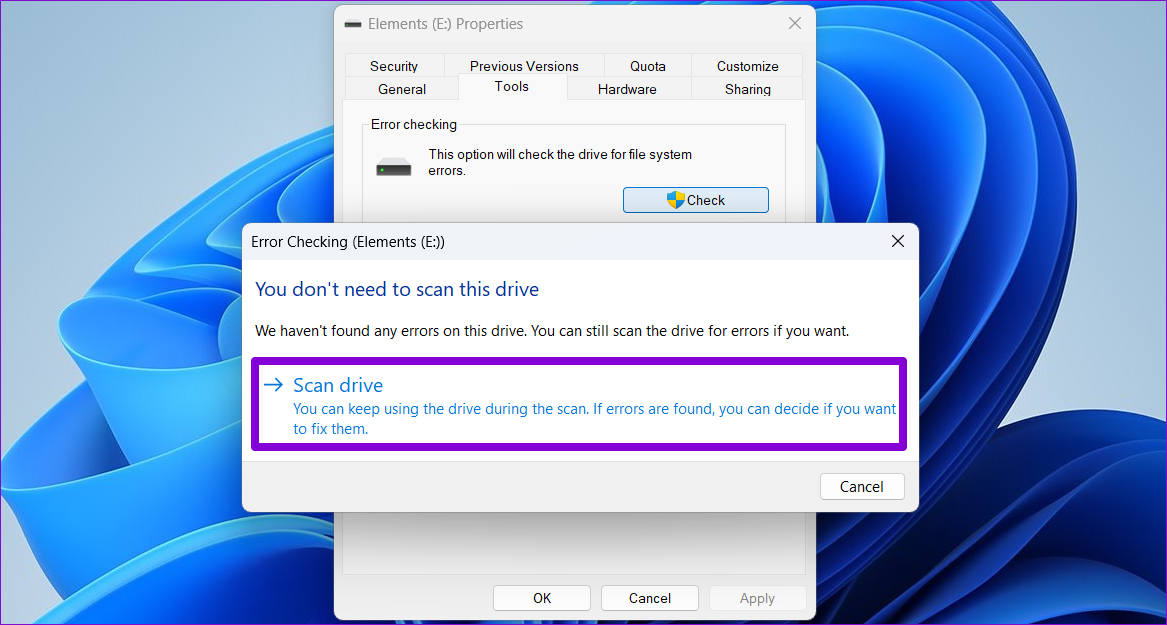The height and width of the screenshot is (625, 1167).
Task: Close the Error Checking (Elements (E:)) dialog
Action: pos(897,241)
